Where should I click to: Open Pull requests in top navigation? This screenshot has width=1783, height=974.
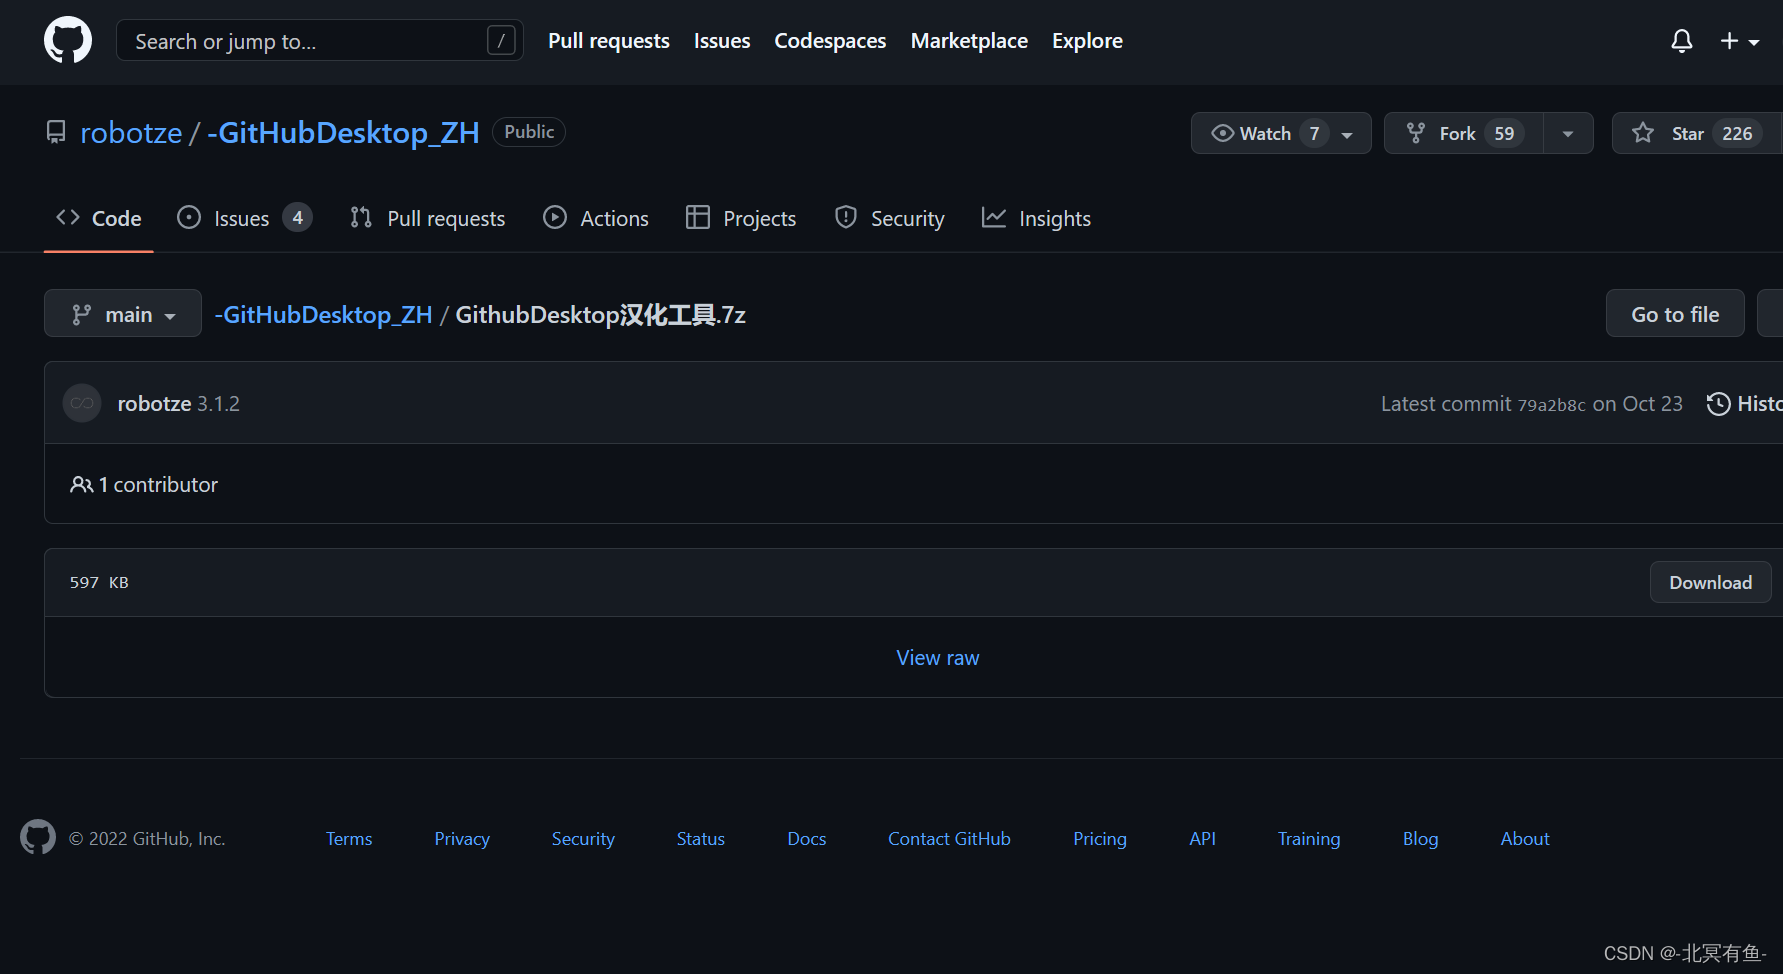pos(609,41)
